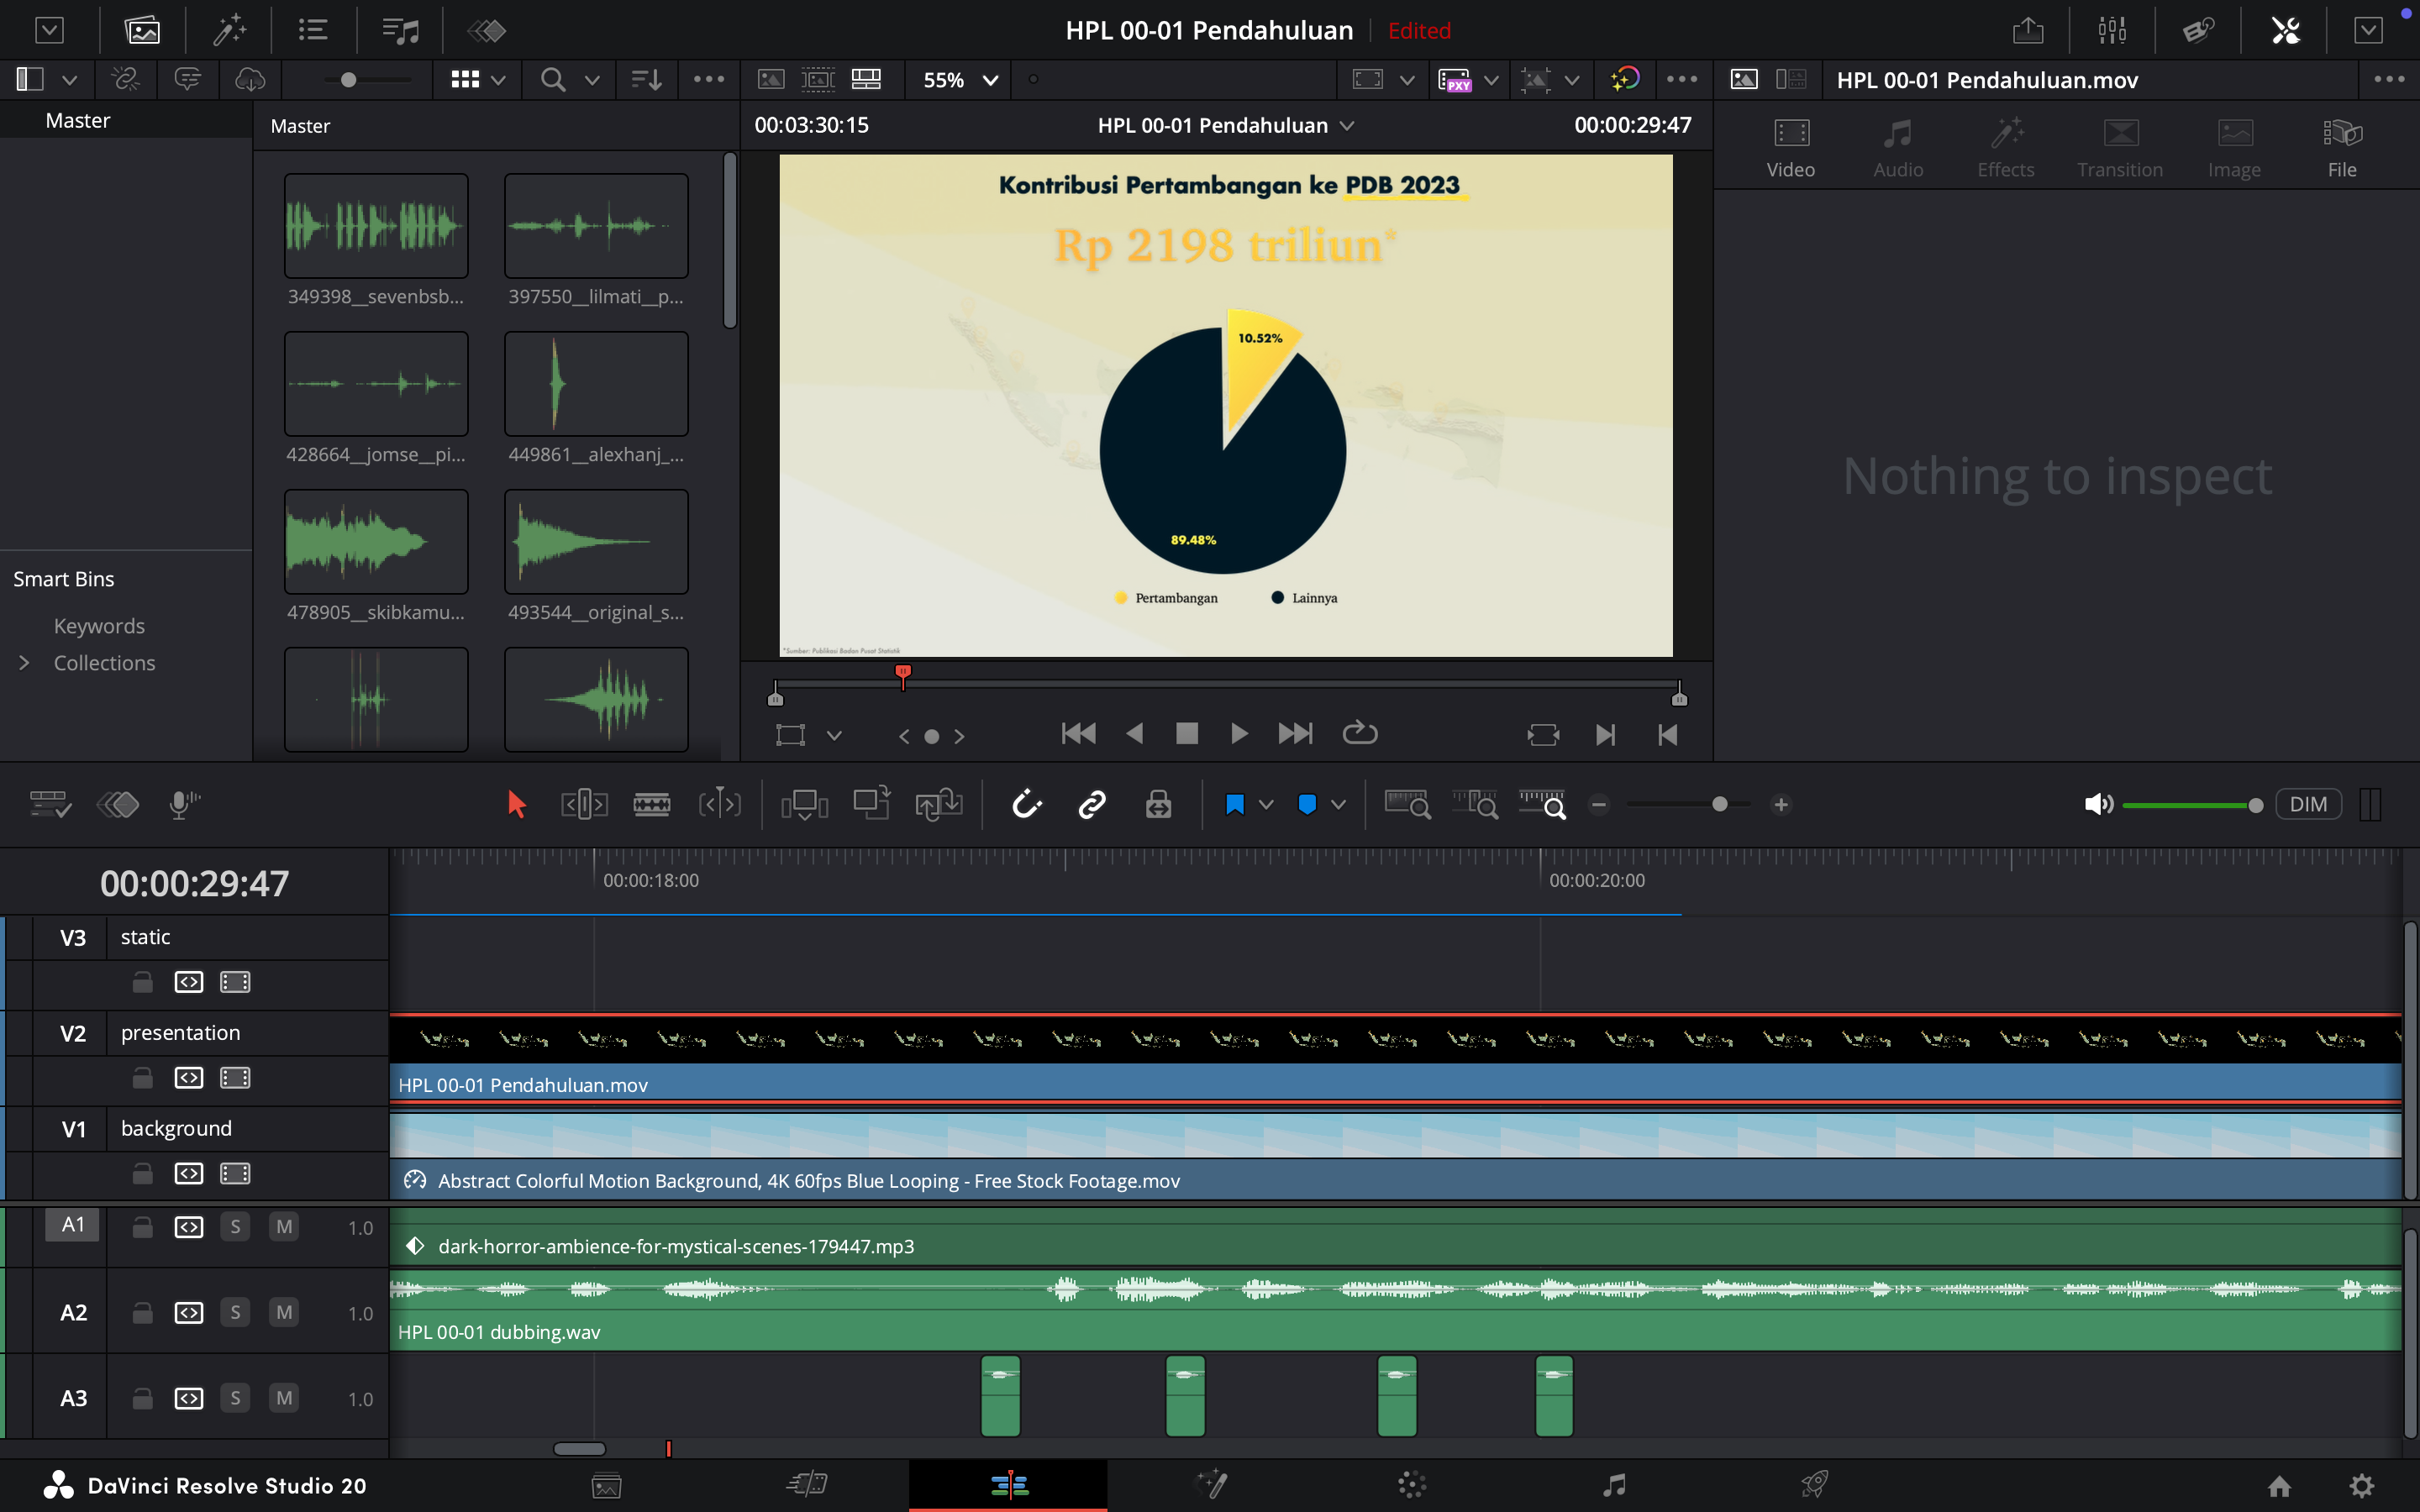Screen dimensions: 2420x1512
Task: Switch to the File inspector tab
Action: 2341,148
